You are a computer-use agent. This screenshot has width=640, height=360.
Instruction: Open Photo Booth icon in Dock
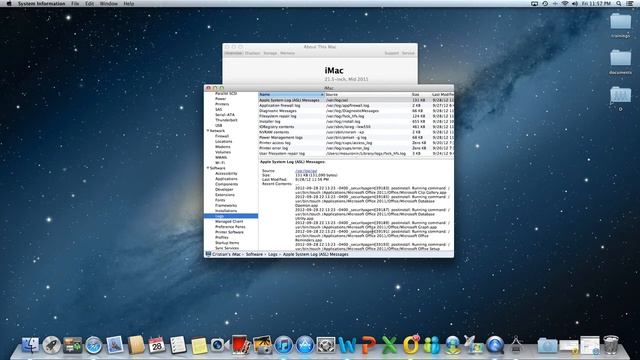[x=240, y=345]
